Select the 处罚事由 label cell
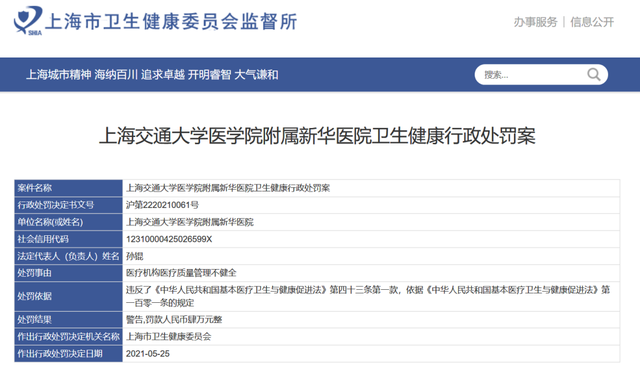This screenshot has width=640, height=371. point(68,273)
